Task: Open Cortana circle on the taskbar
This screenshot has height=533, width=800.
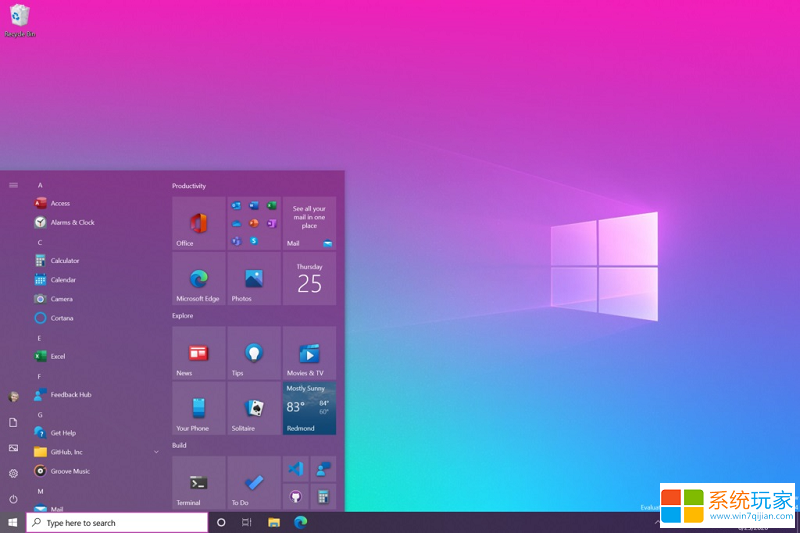Action: click(221, 522)
